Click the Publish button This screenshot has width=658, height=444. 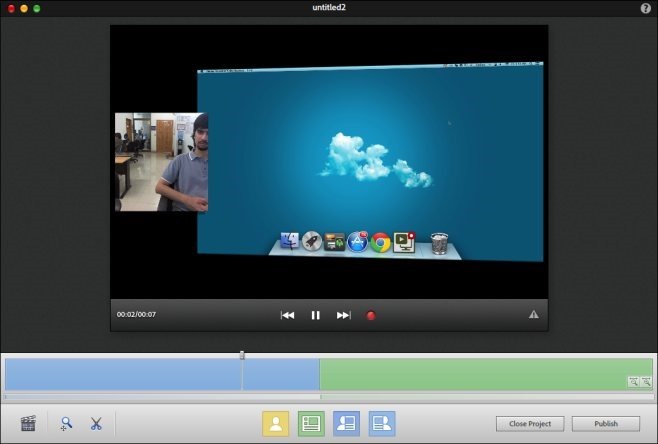pos(606,423)
